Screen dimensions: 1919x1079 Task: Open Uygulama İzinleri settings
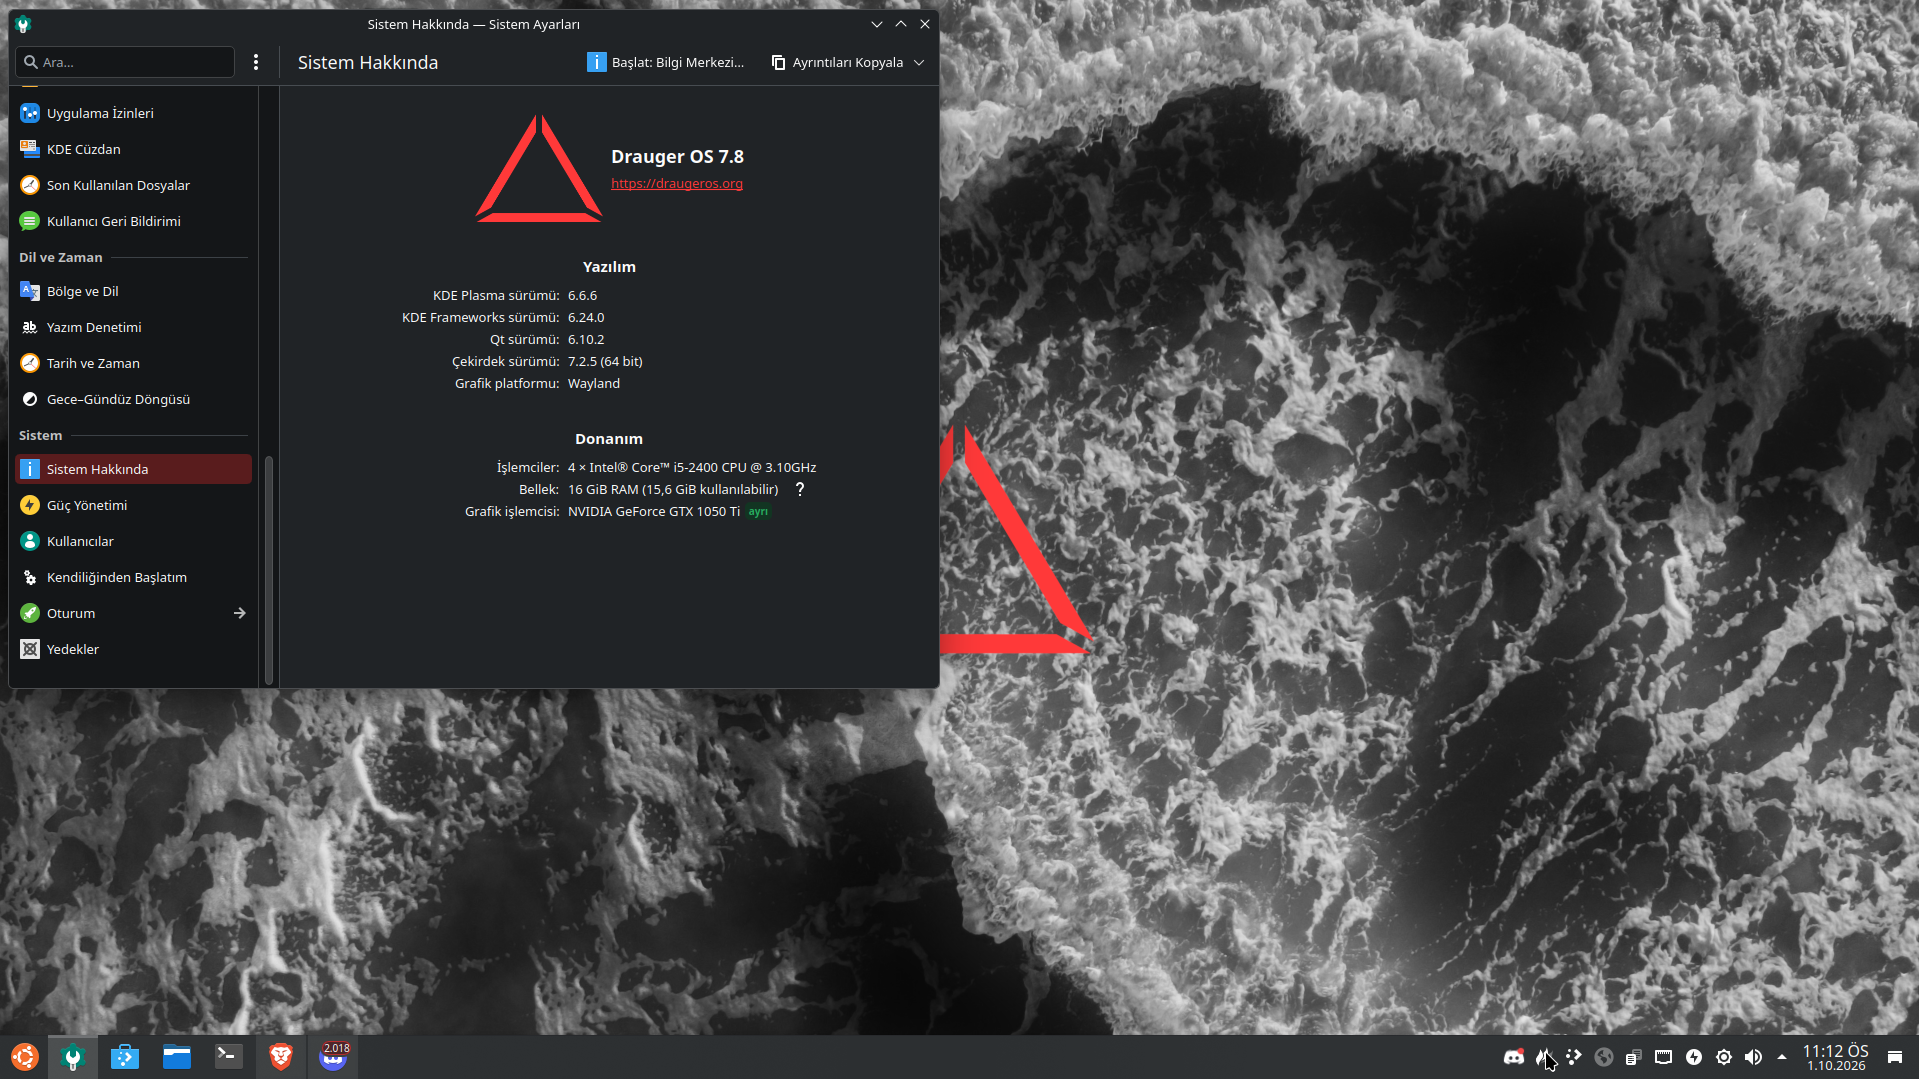pyautogui.click(x=133, y=113)
